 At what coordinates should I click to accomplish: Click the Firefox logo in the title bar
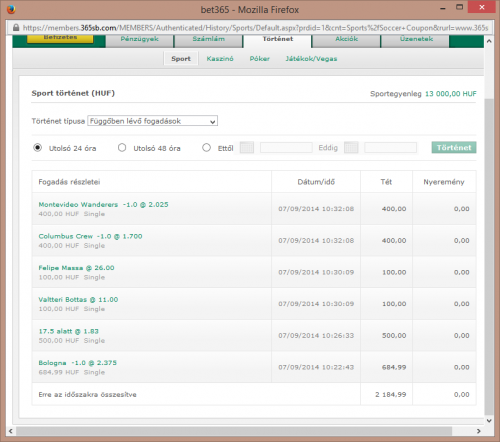click(11, 9)
